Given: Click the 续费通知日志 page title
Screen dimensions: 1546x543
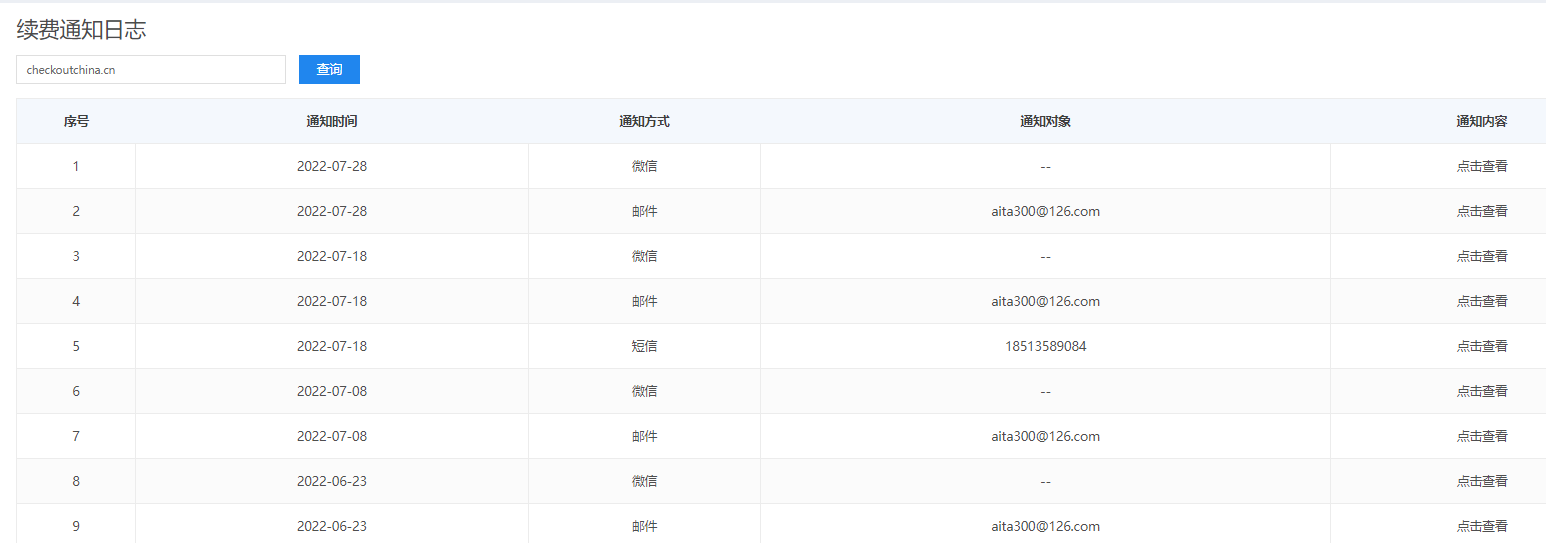Looking at the screenshot, I should click(x=81, y=31).
